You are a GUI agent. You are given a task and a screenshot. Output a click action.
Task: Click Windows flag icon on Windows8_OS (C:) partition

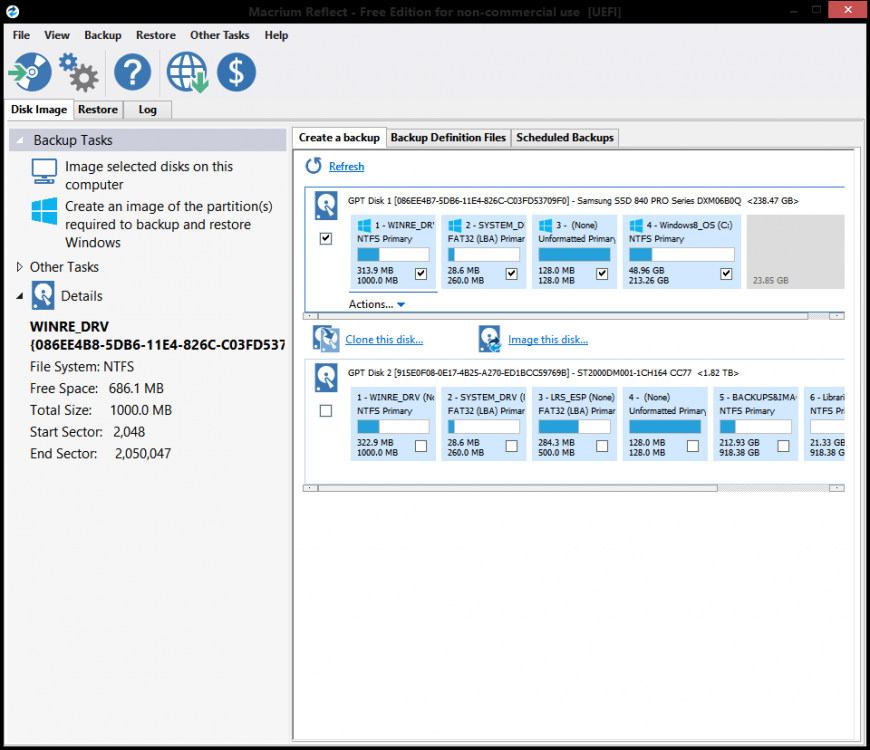[x=636, y=225]
